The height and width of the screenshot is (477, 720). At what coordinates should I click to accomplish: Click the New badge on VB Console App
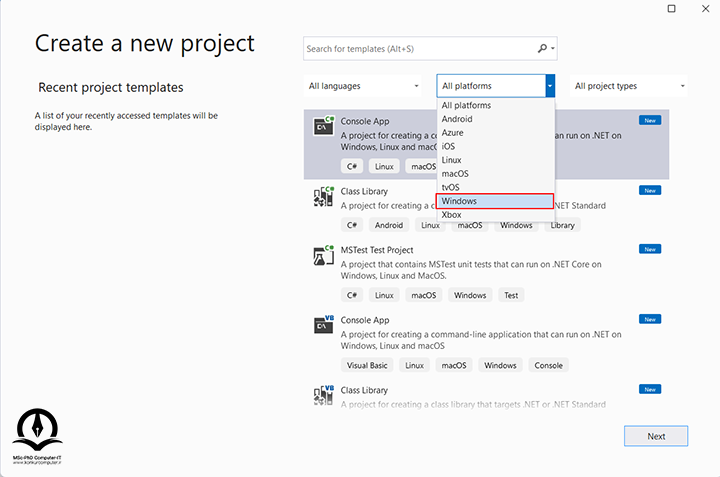650,319
